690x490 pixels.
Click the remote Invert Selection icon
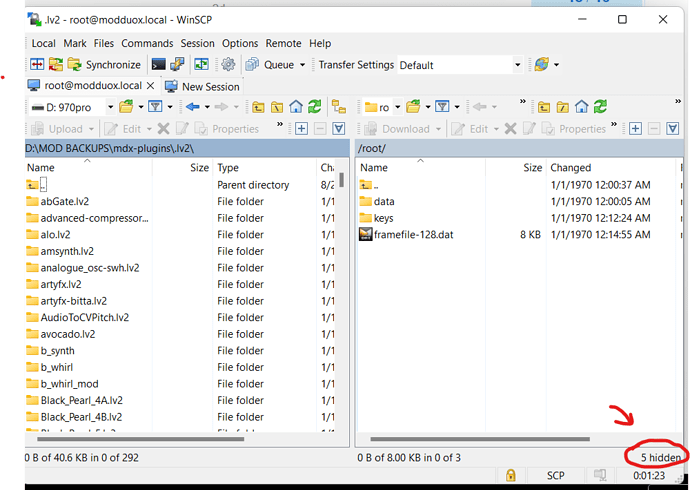pos(672,129)
